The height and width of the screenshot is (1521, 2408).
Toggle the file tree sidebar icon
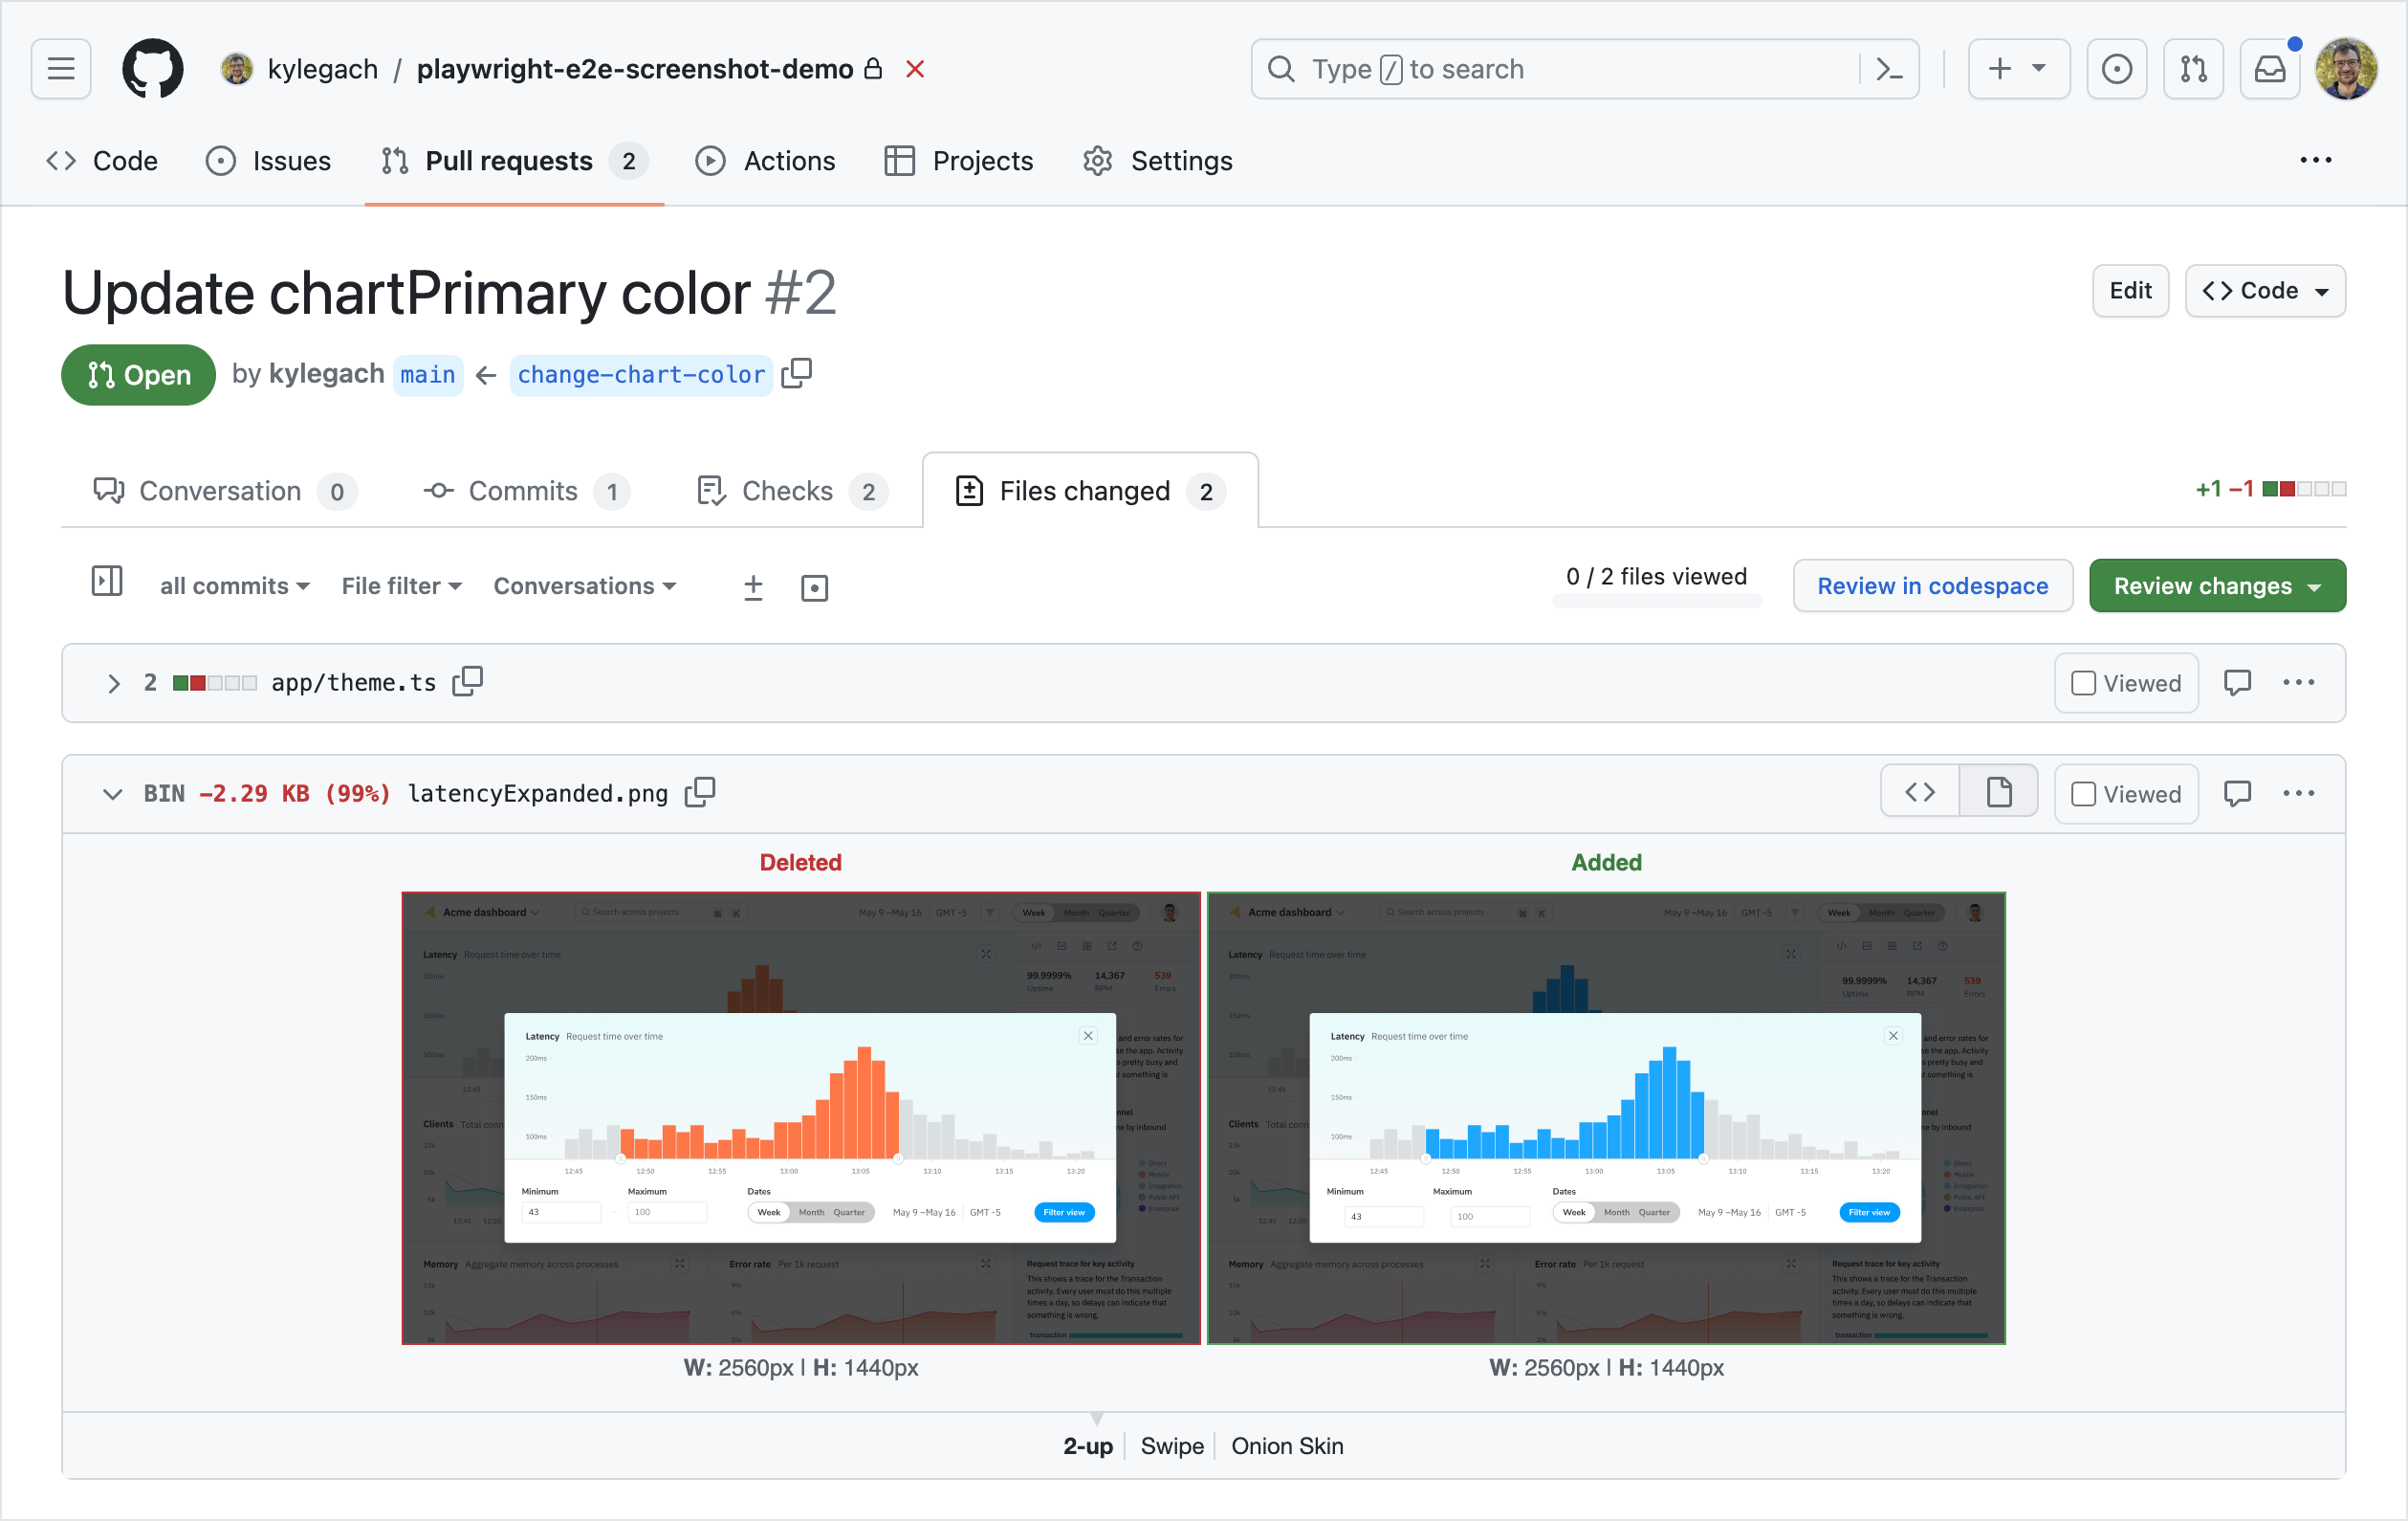107,583
